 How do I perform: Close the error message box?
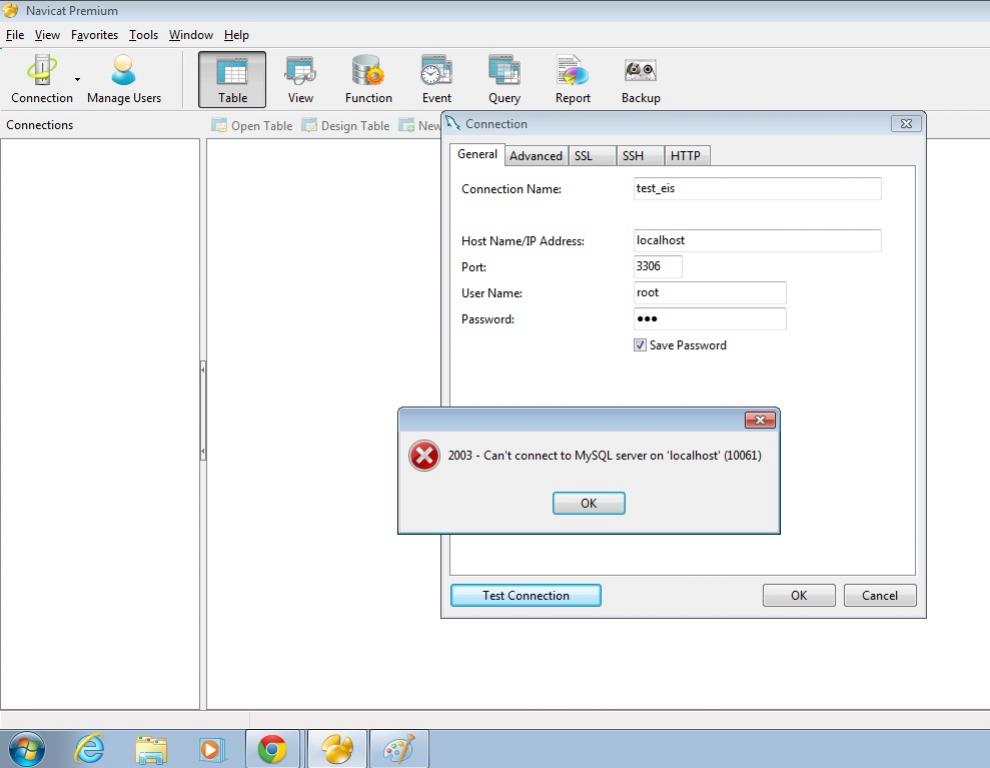(760, 420)
